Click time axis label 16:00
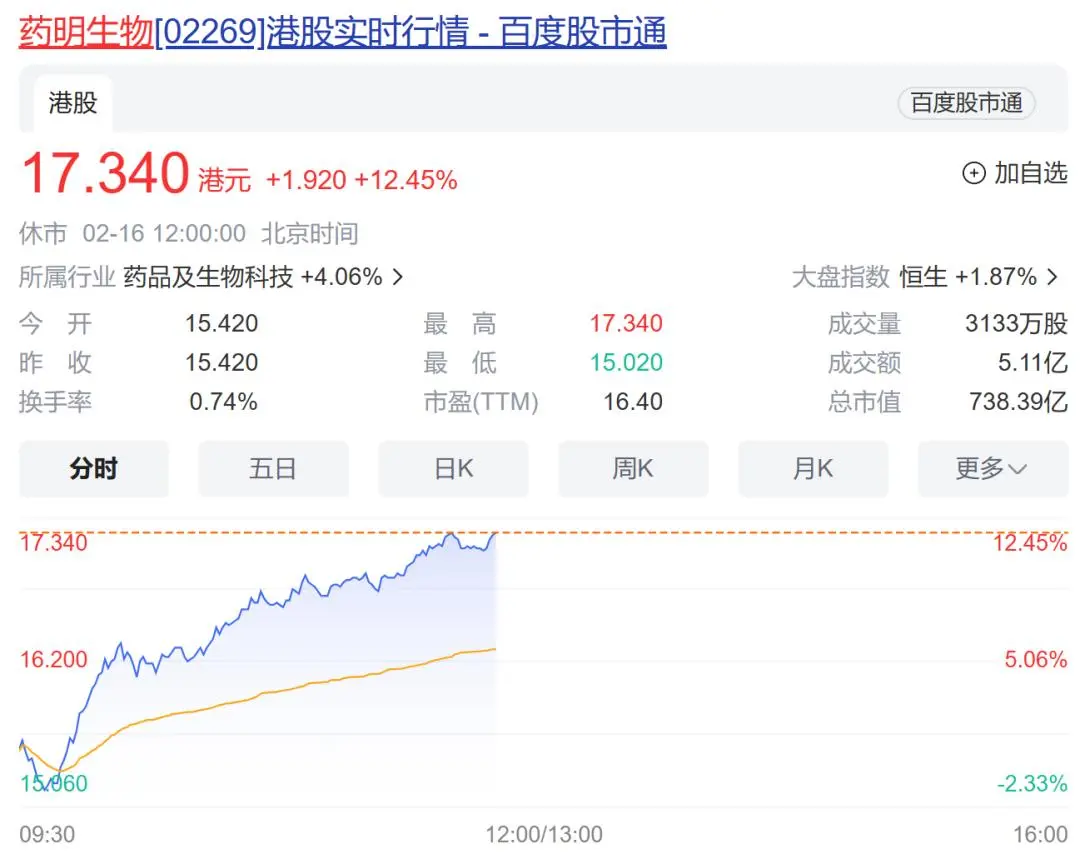 (x=1040, y=835)
